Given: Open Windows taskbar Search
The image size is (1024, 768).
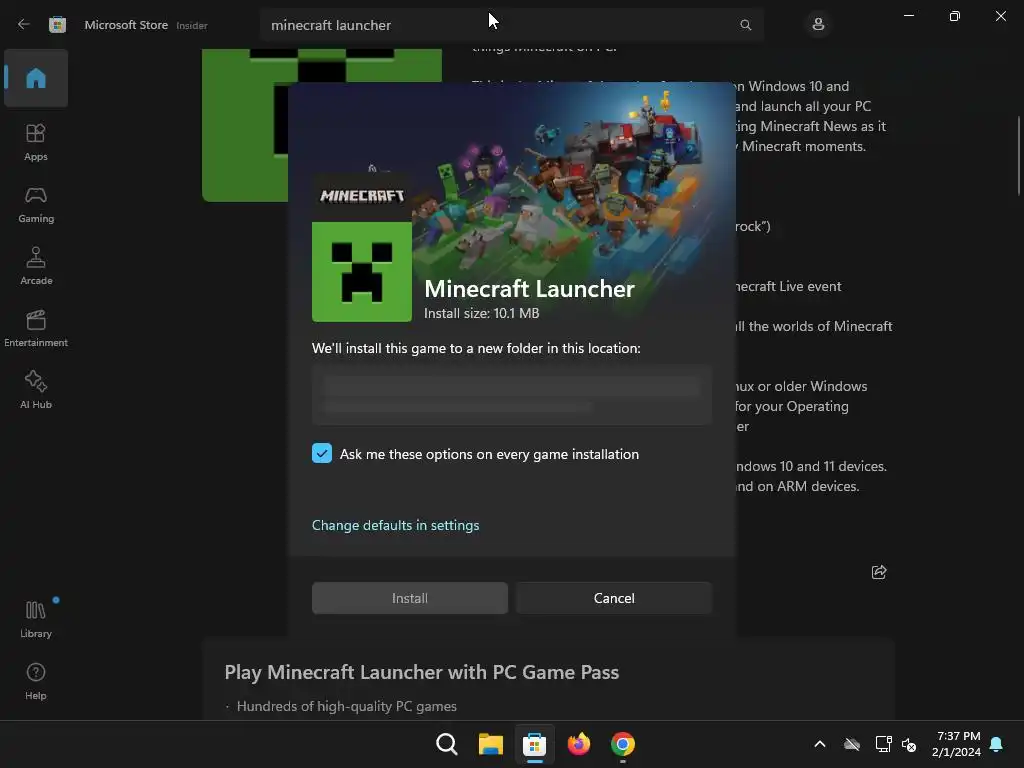Looking at the screenshot, I should click(447, 744).
